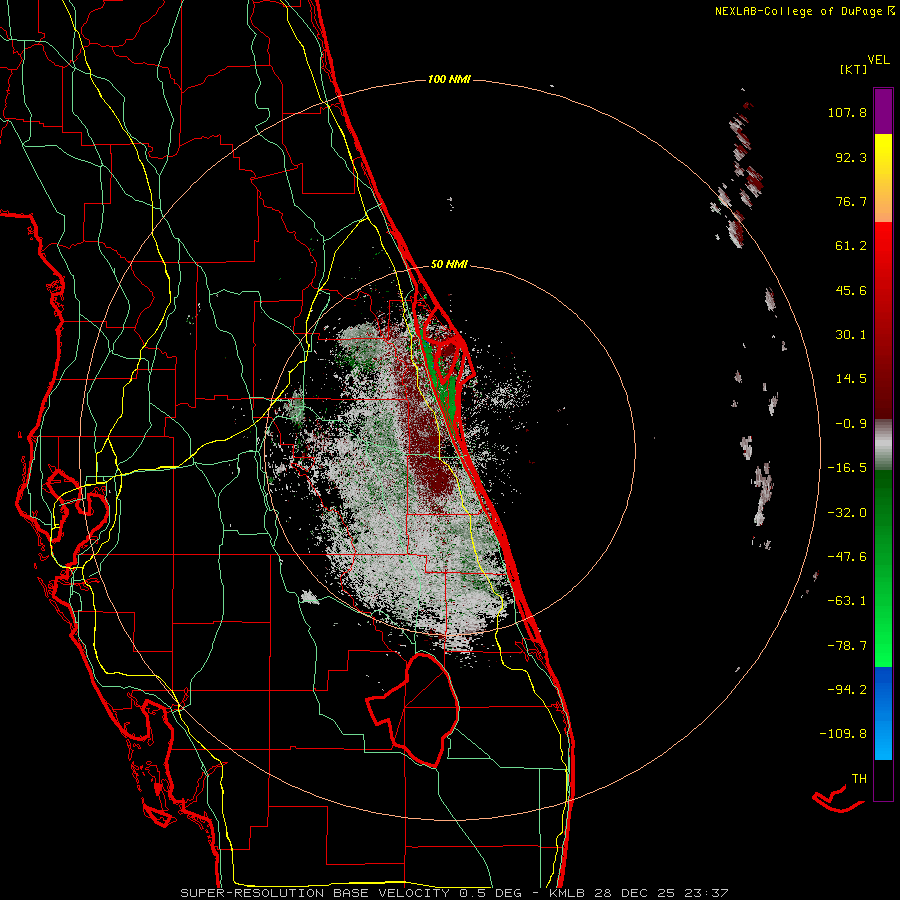Click the -0.9 velocity scale value
Viewport: 900px width, 900px height.
click(x=851, y=424)
